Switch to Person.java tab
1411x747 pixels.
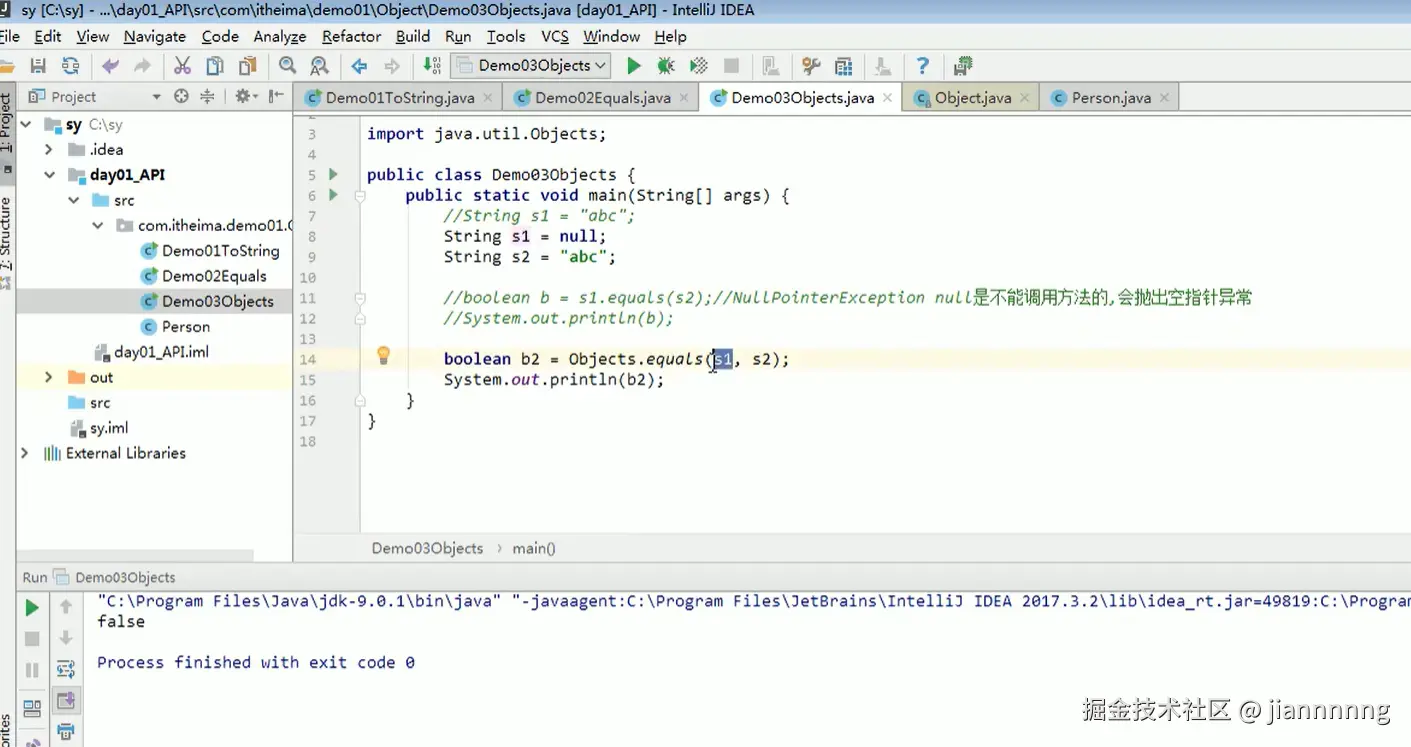tap(1111, 98)
